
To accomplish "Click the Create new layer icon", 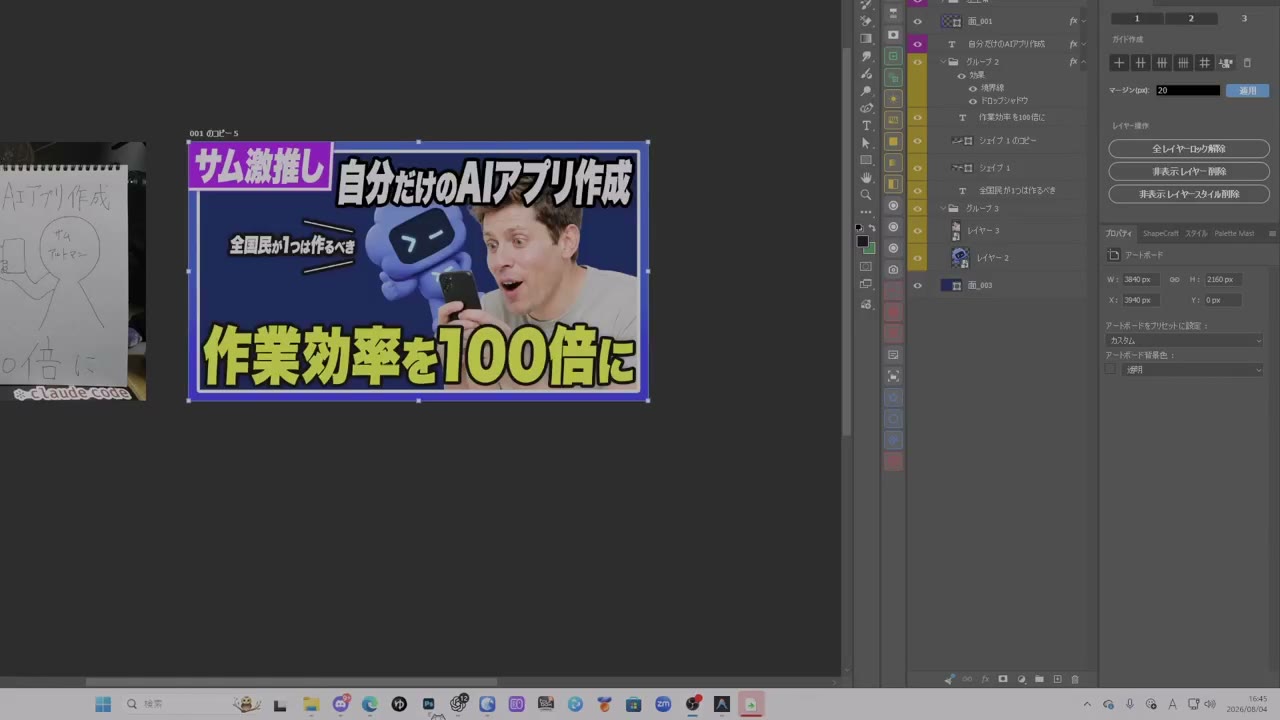I will coord(1057,679).
